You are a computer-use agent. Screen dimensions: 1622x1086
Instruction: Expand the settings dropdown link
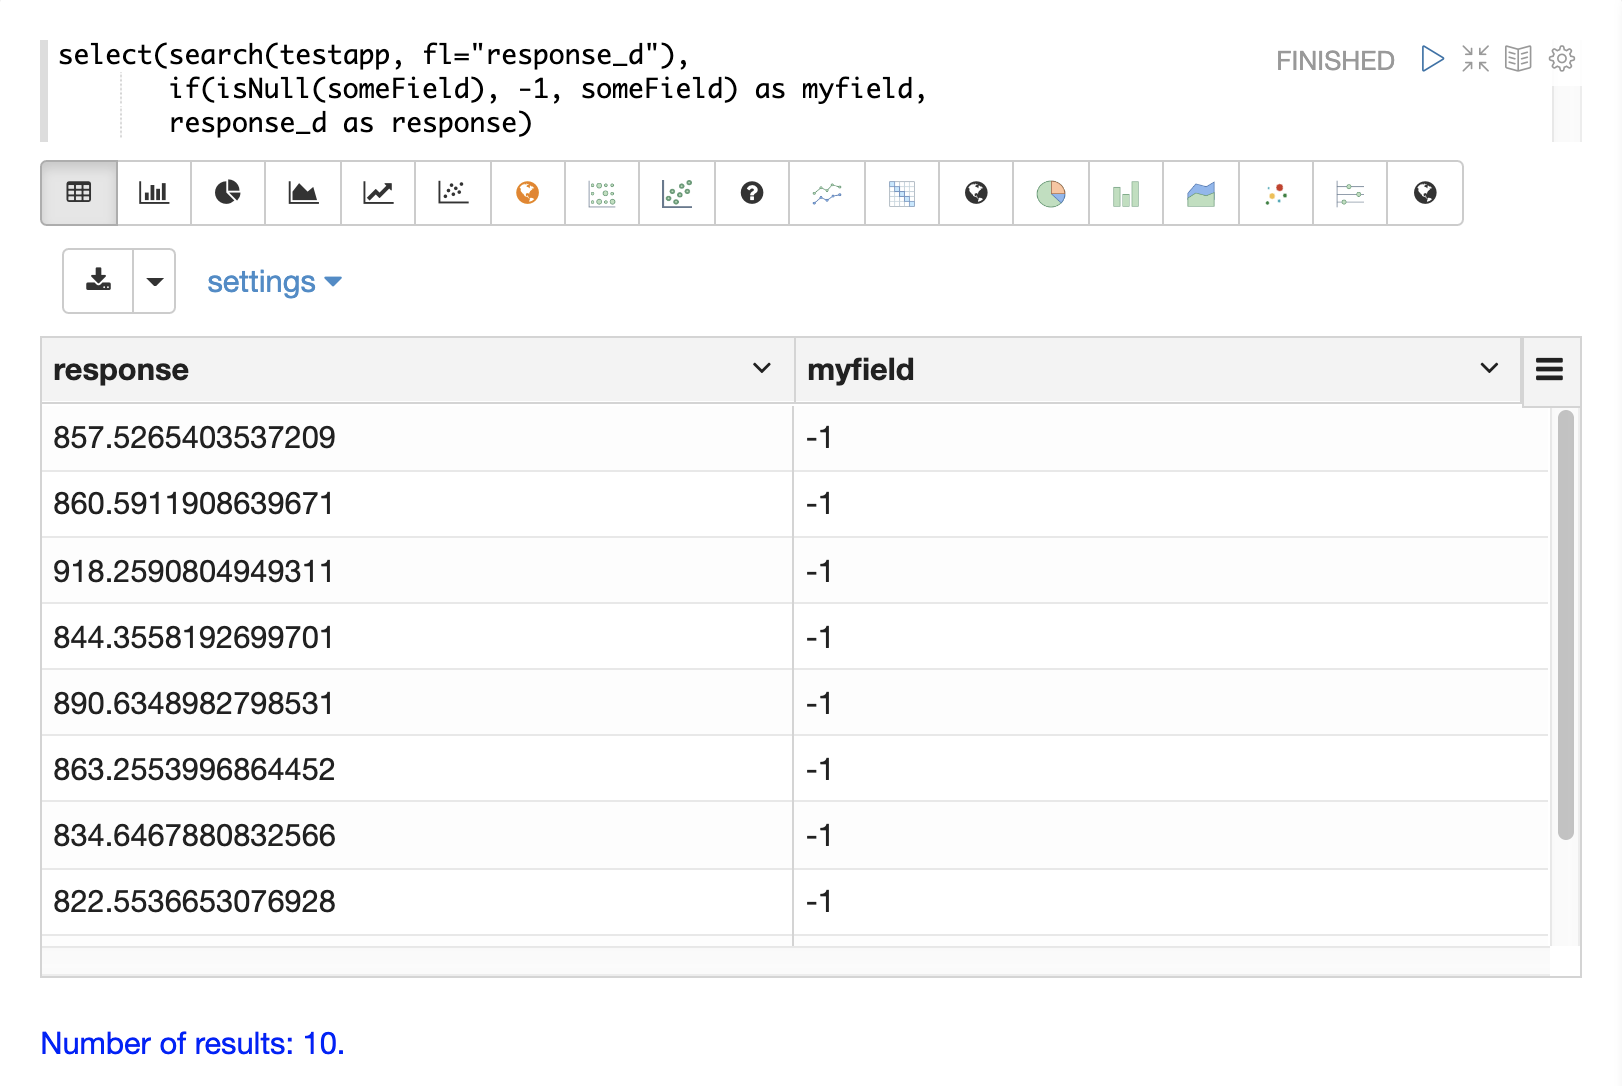tap(274, 282)
